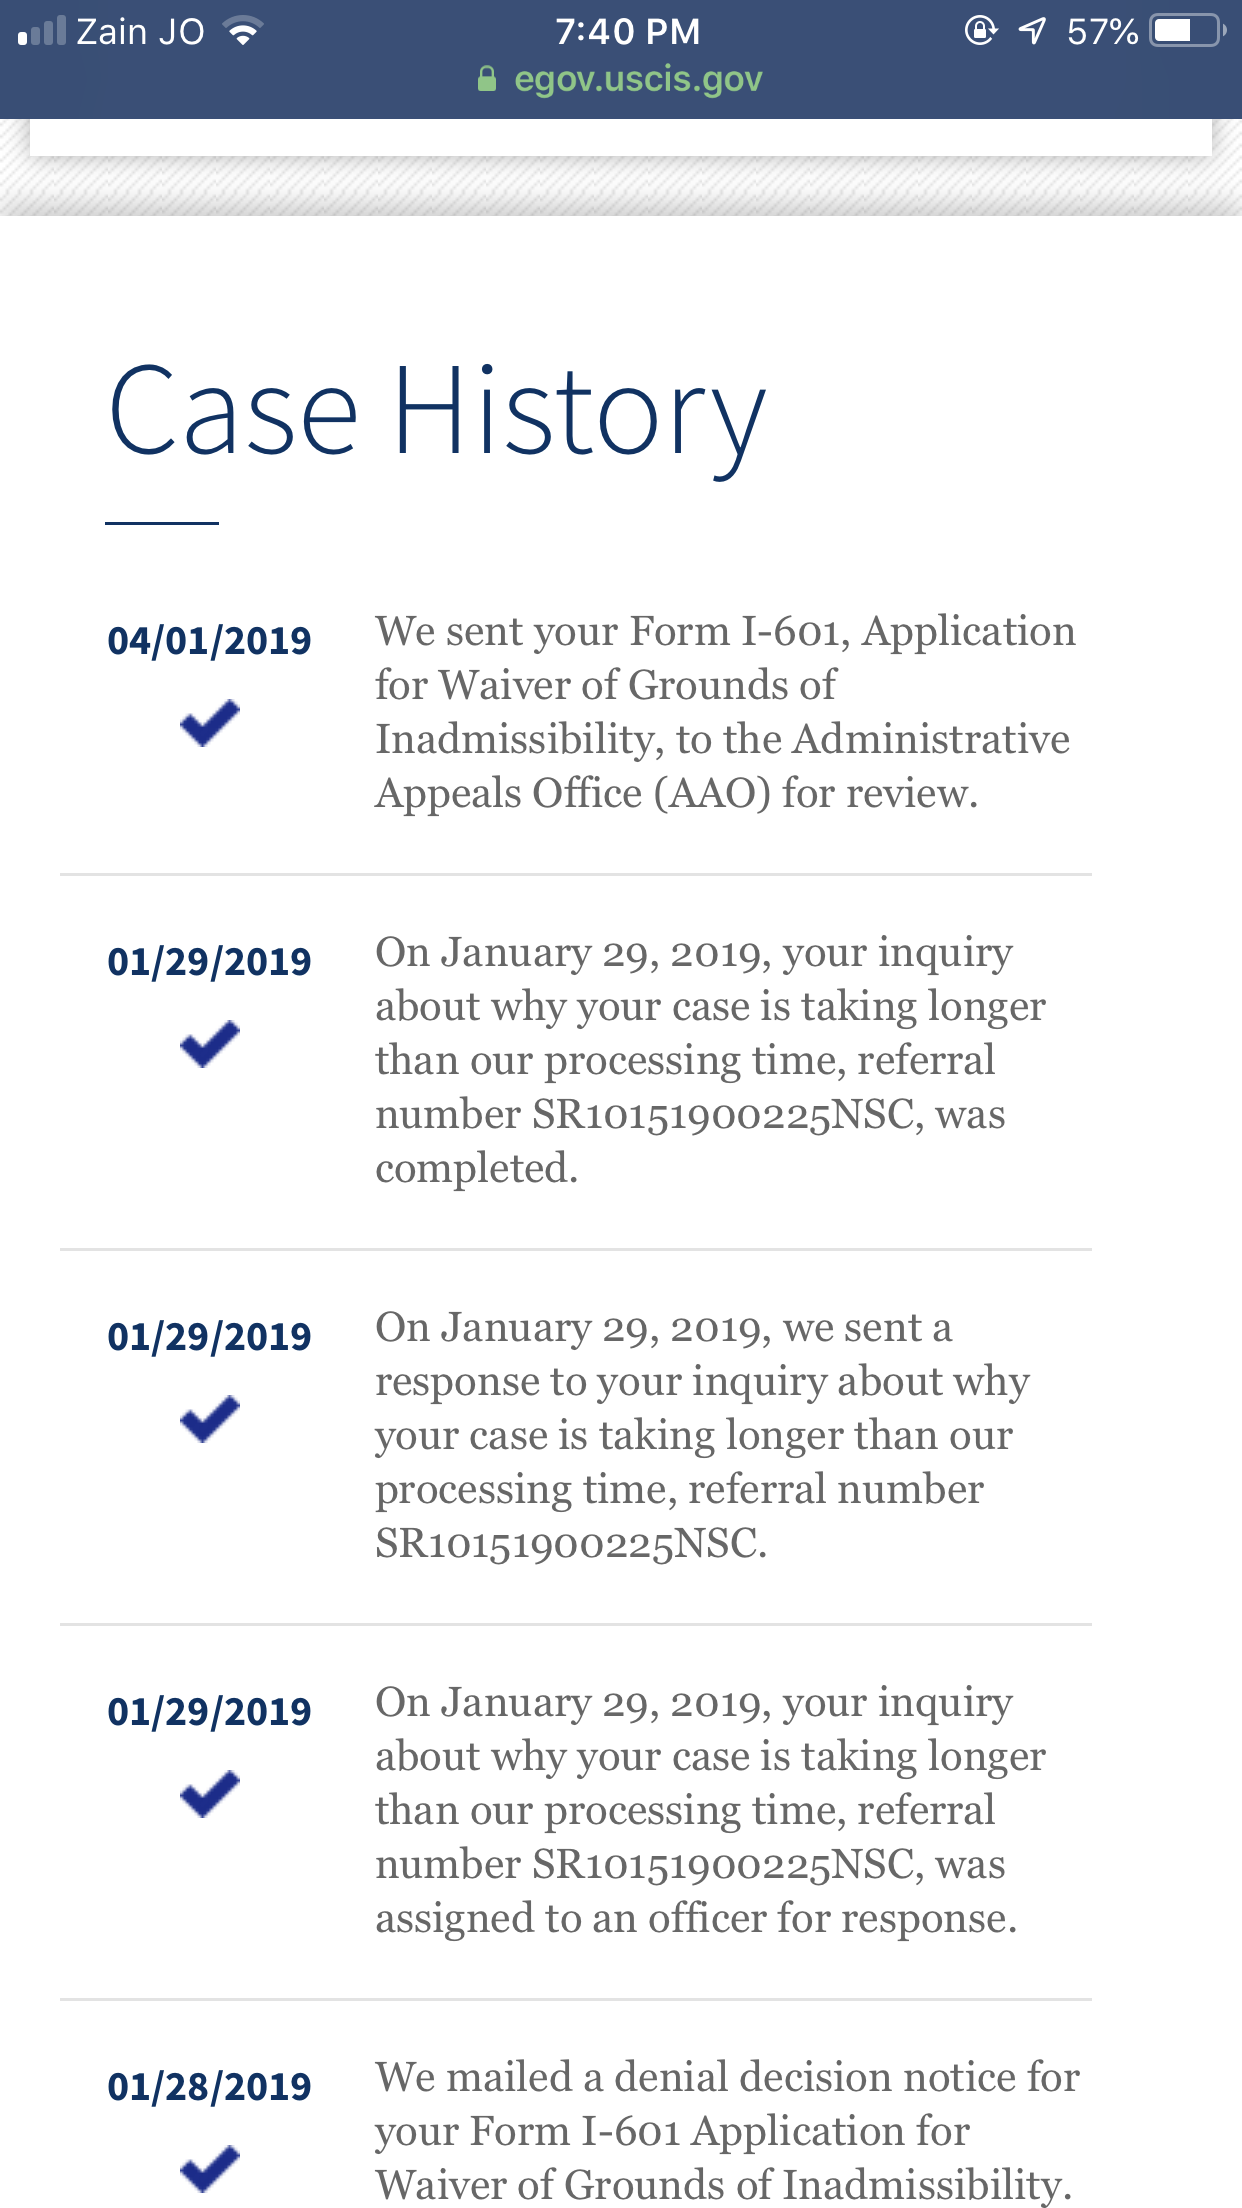Tap the checkmark under 04/01/2019
The height and width of the screenshot is (2208, 1242).
pos(210,723)
